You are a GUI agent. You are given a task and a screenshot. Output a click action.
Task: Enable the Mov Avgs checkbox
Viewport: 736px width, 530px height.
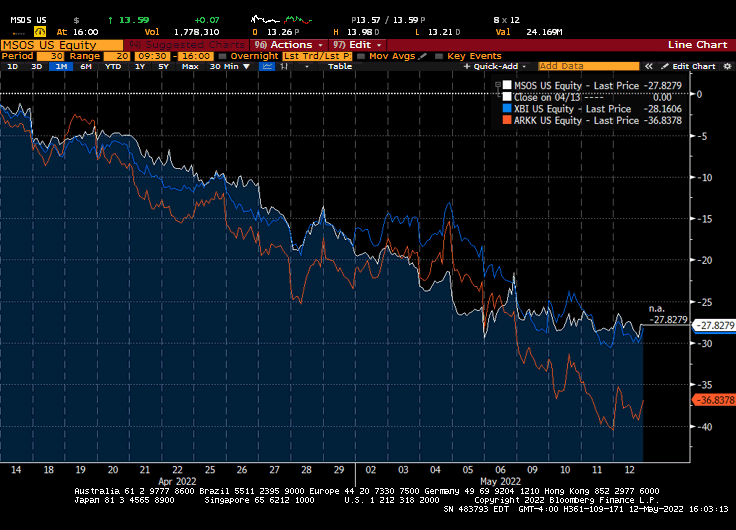tap(361, 56)
